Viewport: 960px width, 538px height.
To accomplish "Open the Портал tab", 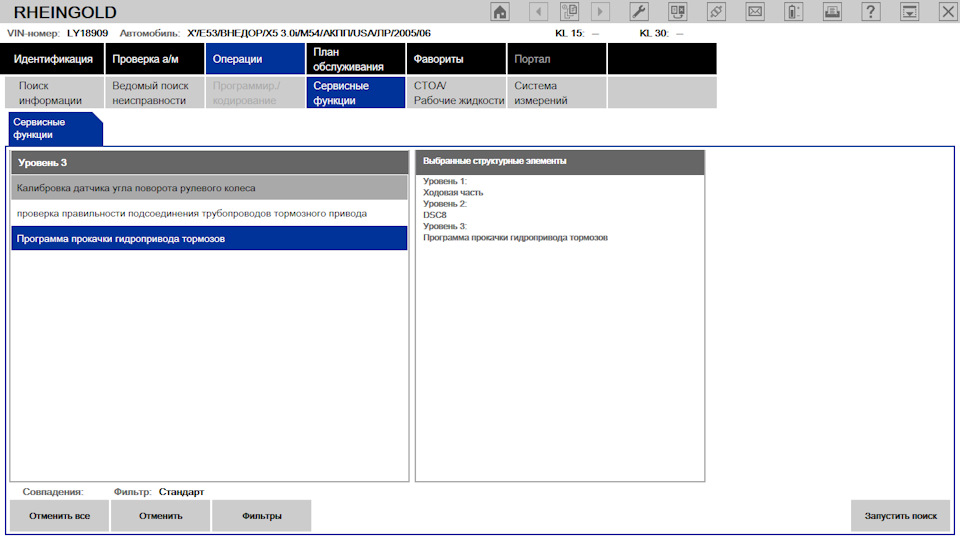I will click(557, 59).
